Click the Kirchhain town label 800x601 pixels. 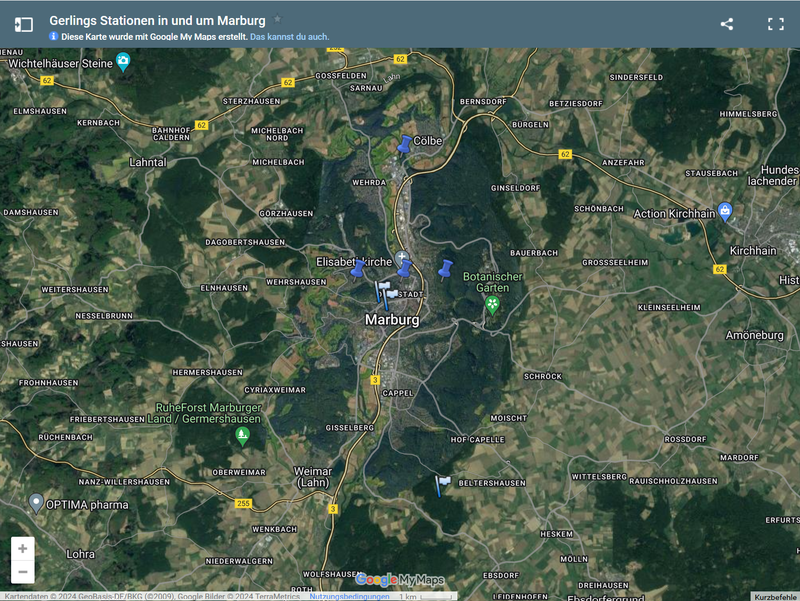(753, 251)
